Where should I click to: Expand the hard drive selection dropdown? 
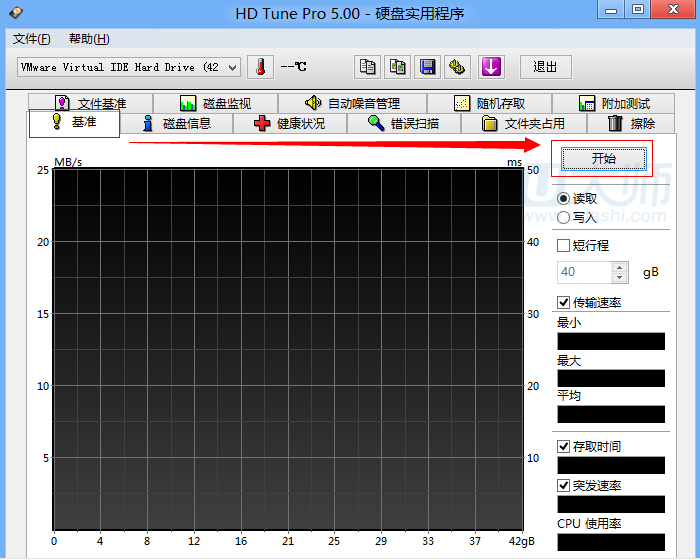(x=233, y=68)
